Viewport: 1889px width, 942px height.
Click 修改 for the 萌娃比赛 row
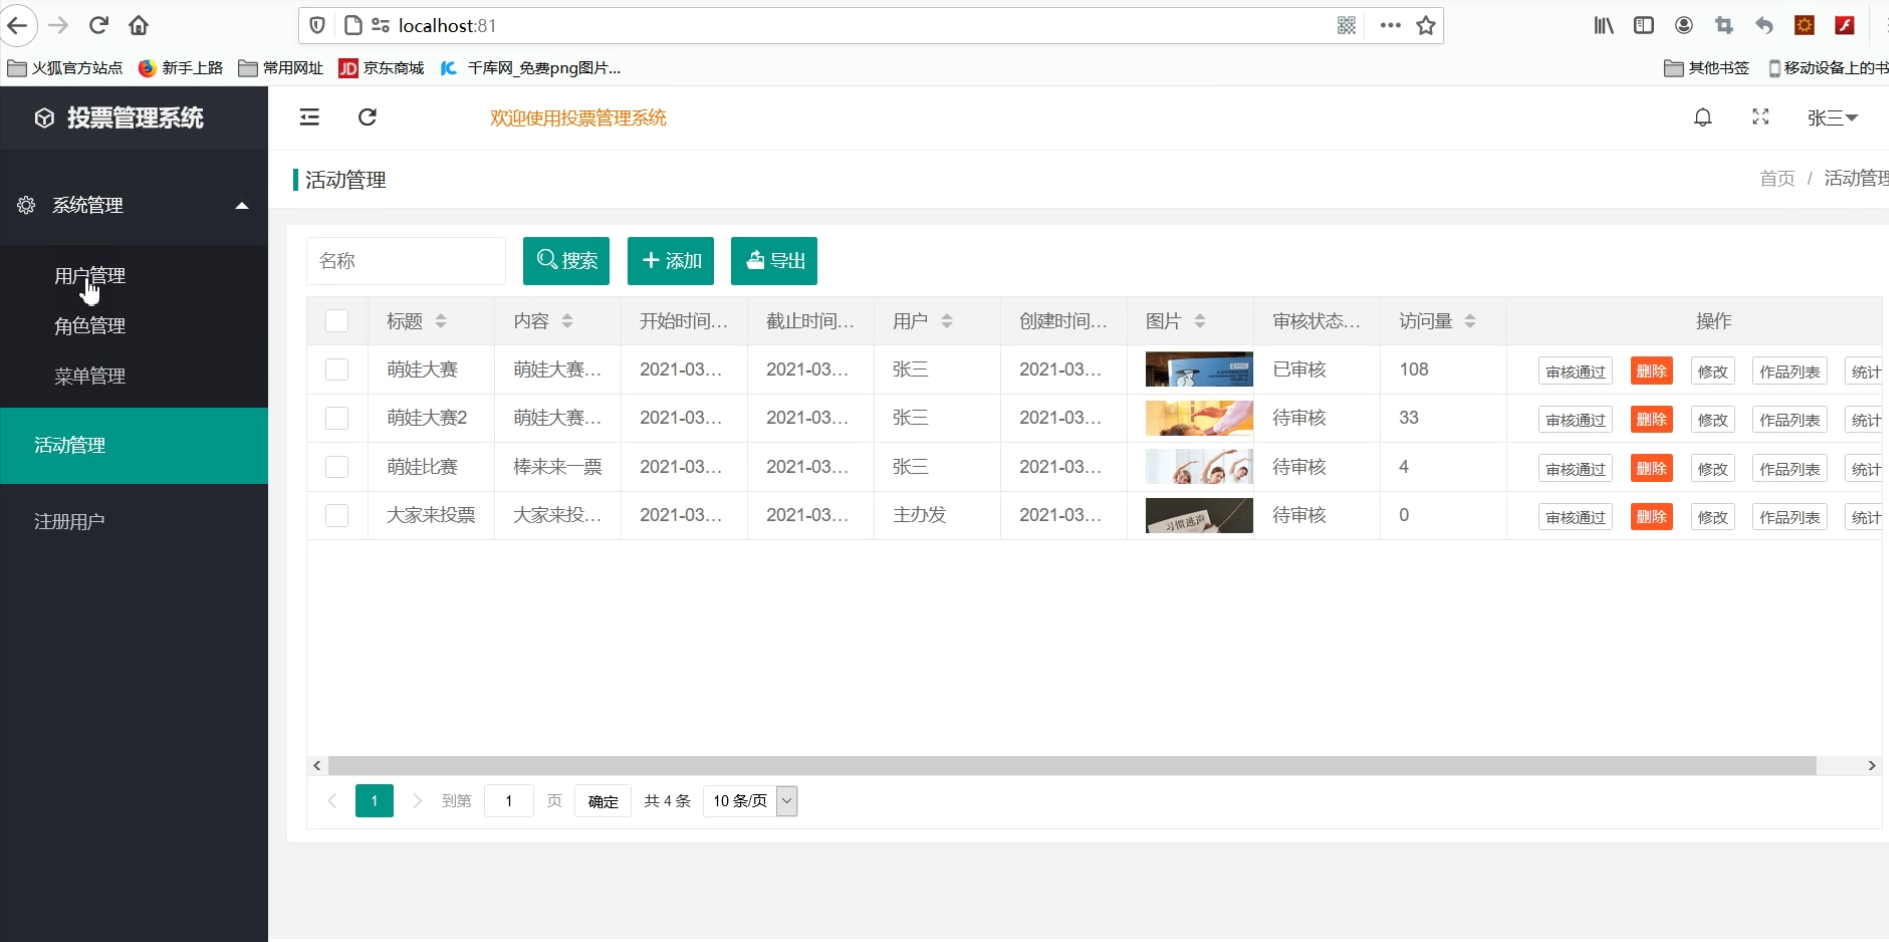click(1712, 469)
